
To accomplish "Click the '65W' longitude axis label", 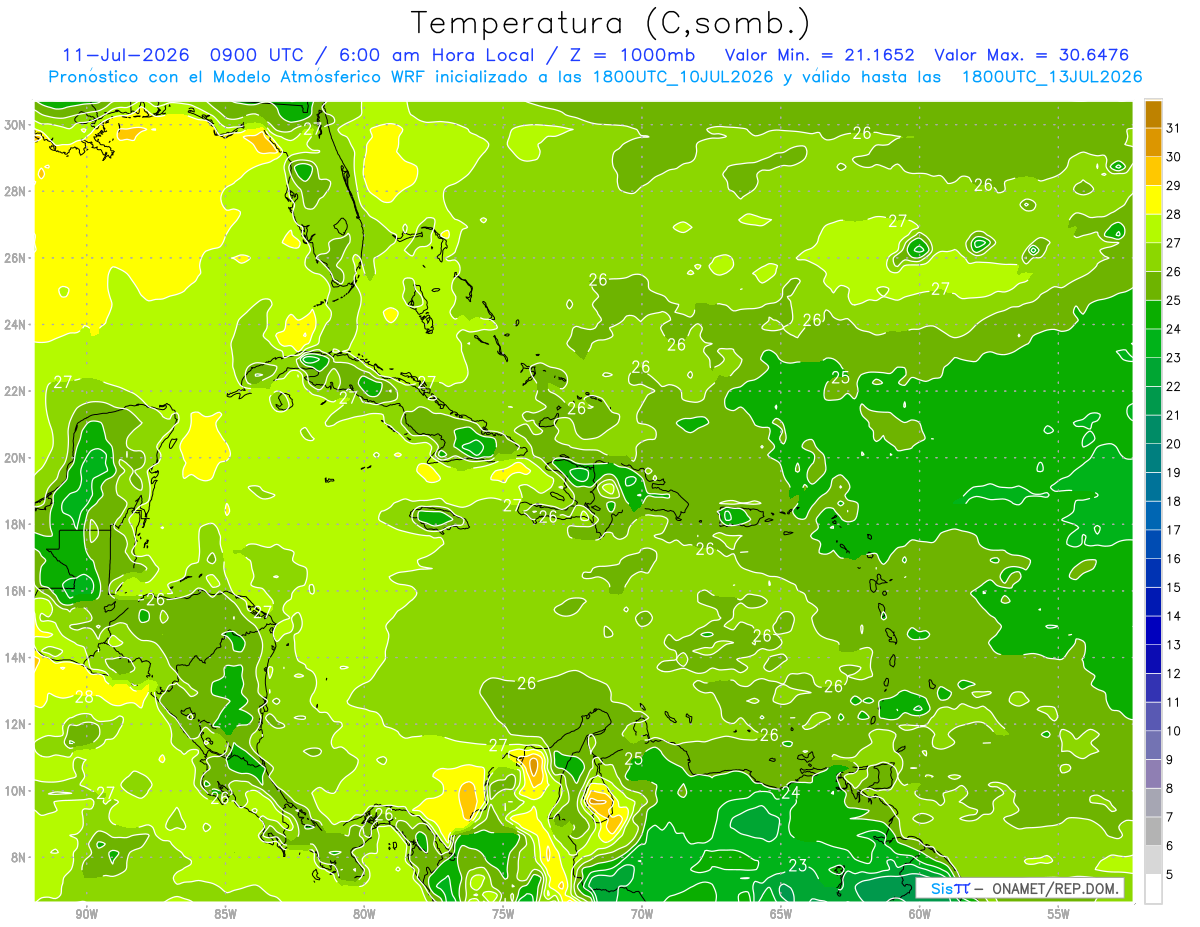I will (x=781, y=914).
